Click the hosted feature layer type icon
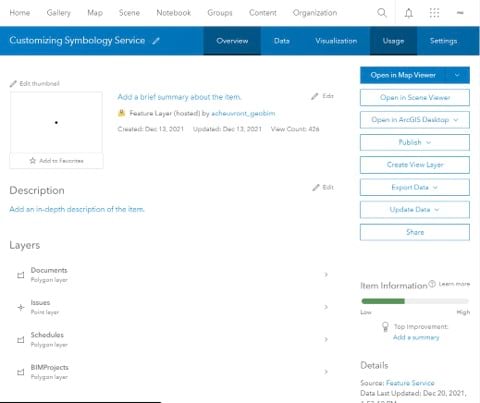Viewport: 480px width, 403px height. point(121,113)
